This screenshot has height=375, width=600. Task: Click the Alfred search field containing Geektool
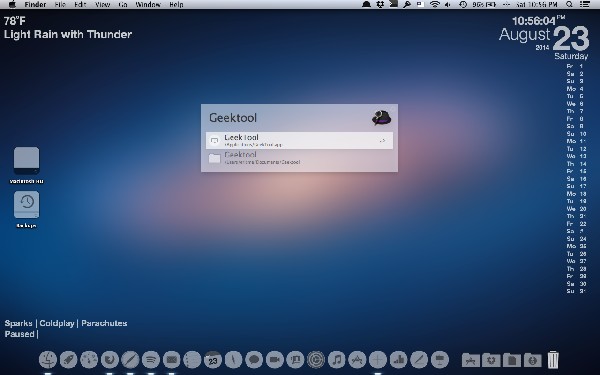(x=287, y=118)
